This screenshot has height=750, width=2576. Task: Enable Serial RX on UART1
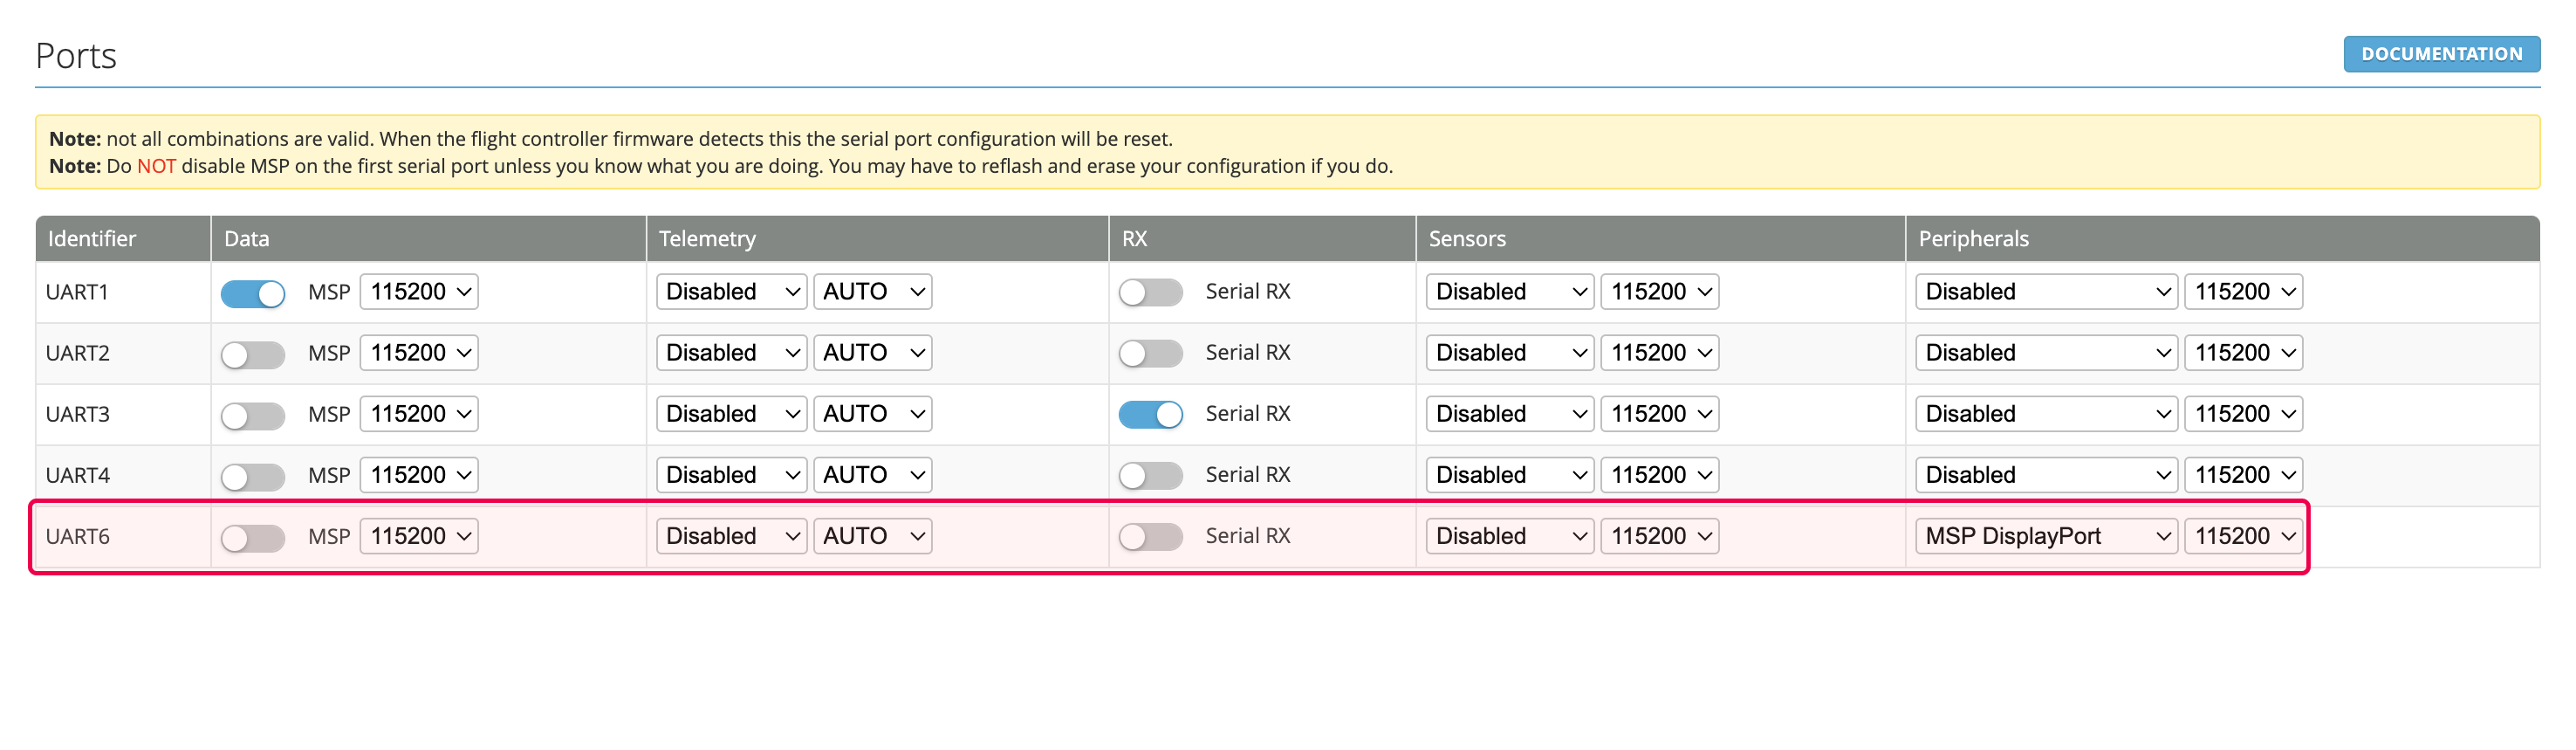1150,292
